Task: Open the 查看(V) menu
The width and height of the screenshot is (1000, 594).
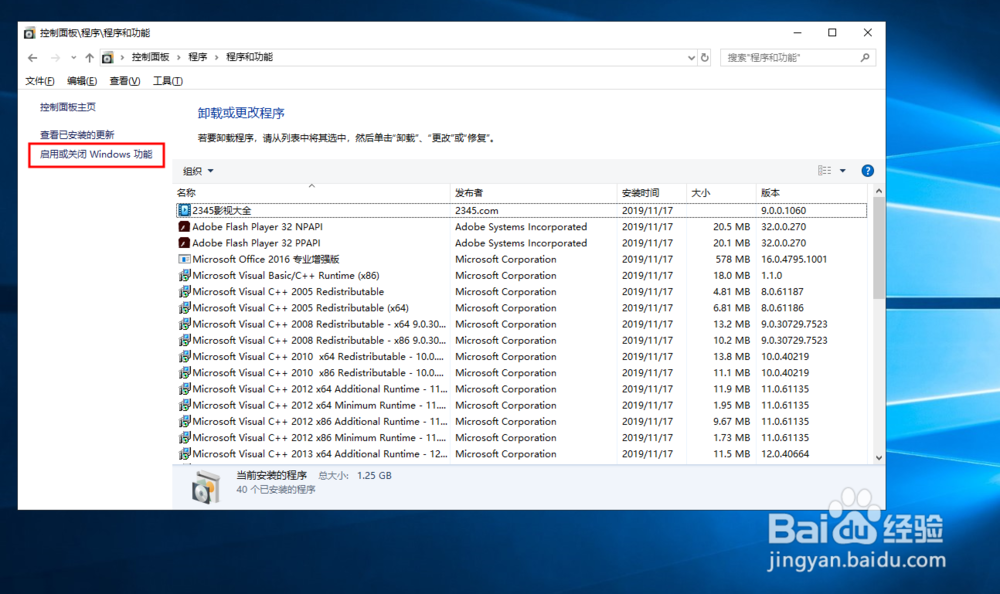Action: coord(124,81)
